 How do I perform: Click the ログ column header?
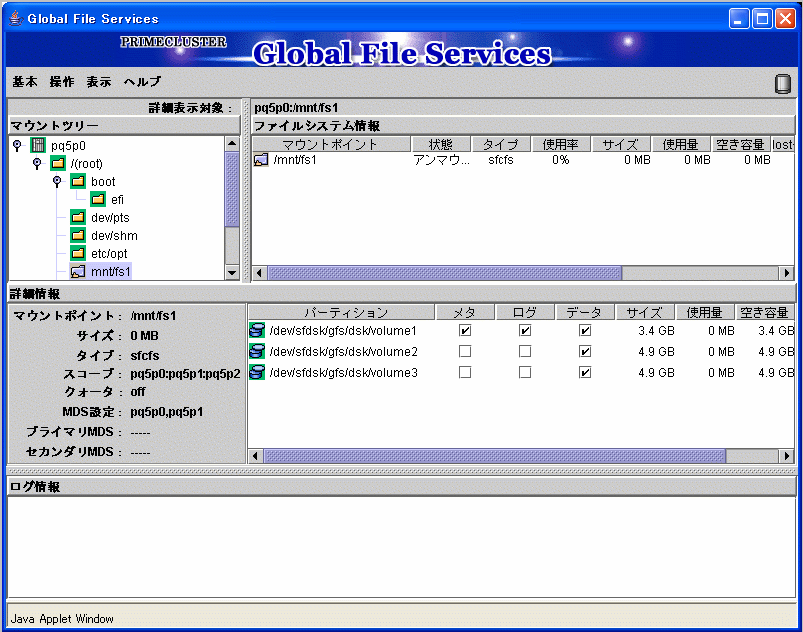point(525,312)
